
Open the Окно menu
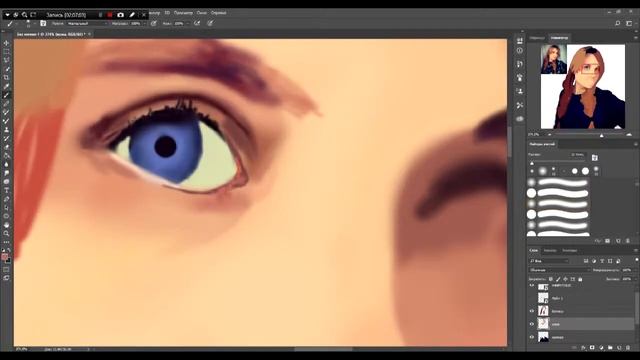pyautogui.click(x=202, y=13)
